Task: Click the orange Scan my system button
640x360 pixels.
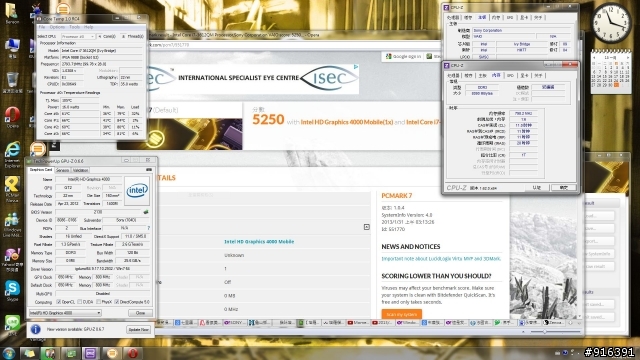Action: click(402, 314)
